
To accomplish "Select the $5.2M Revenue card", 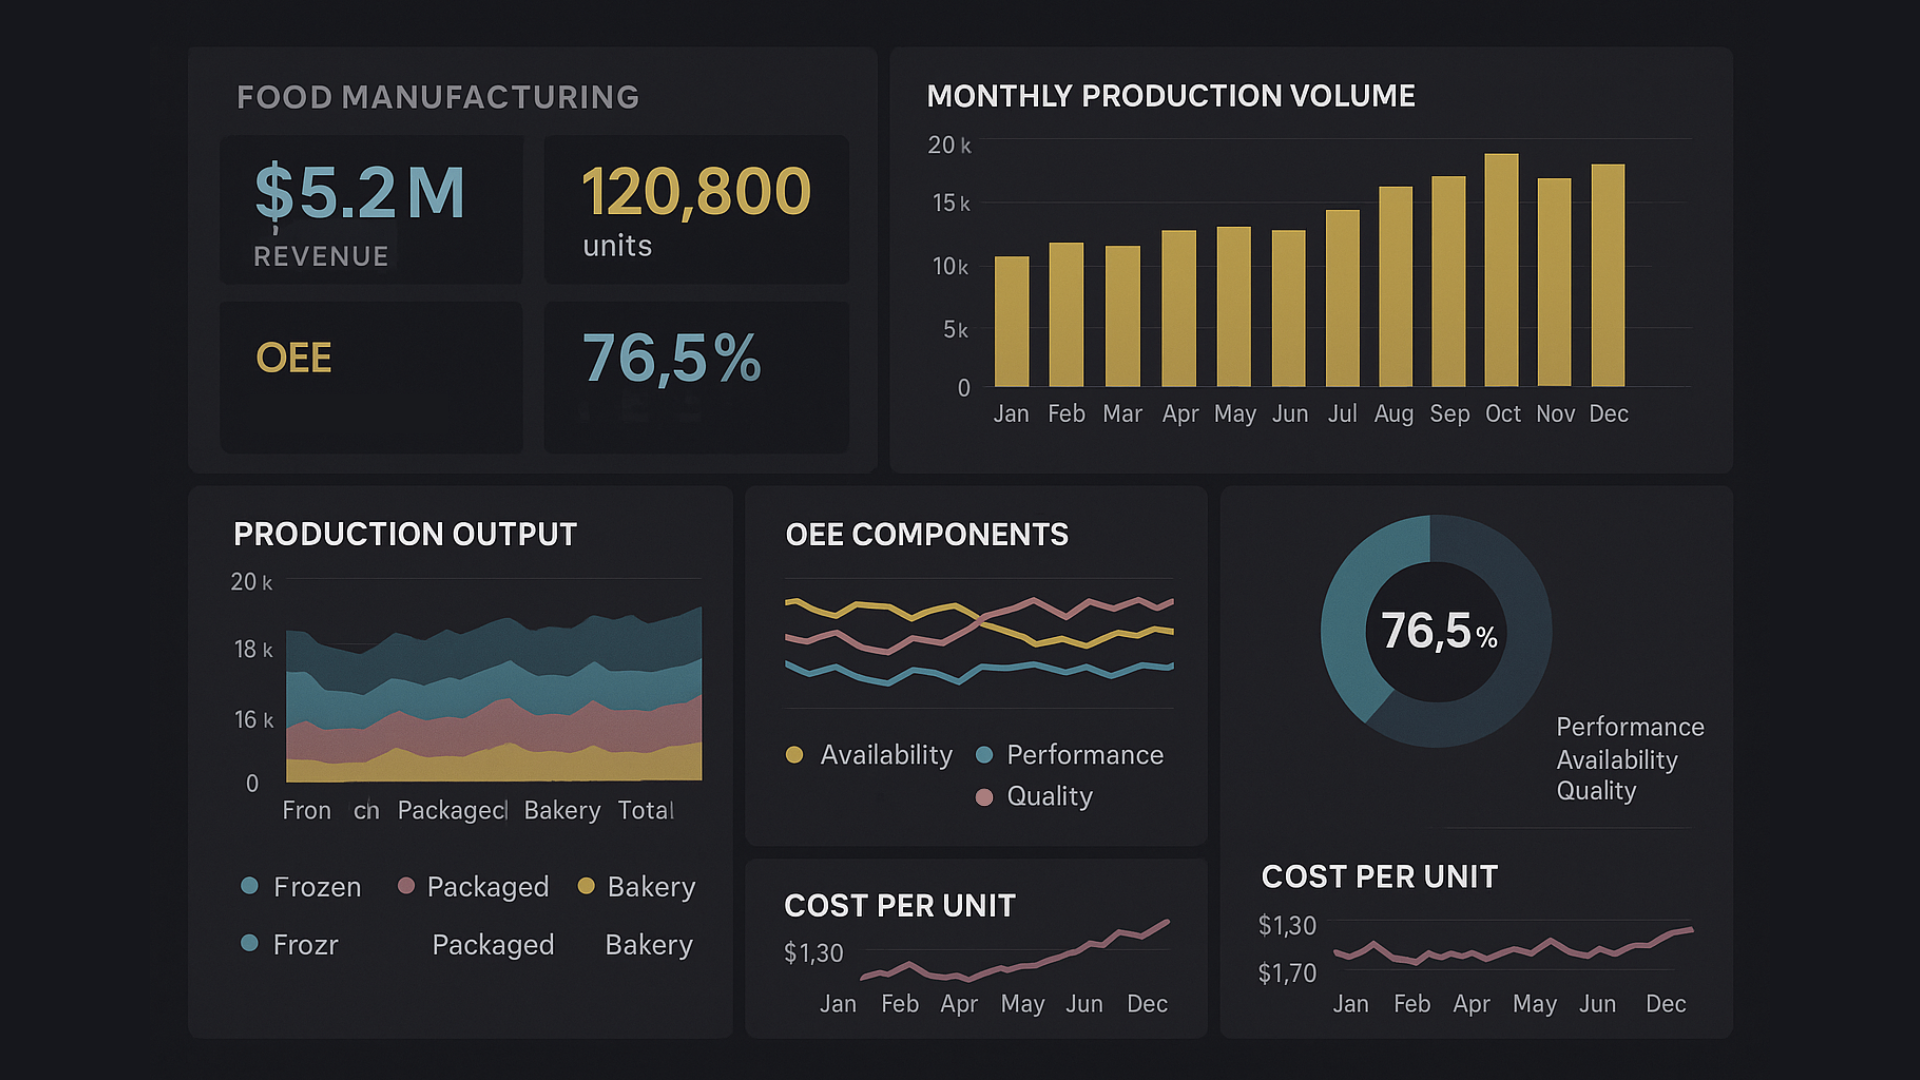I will 371,210.
